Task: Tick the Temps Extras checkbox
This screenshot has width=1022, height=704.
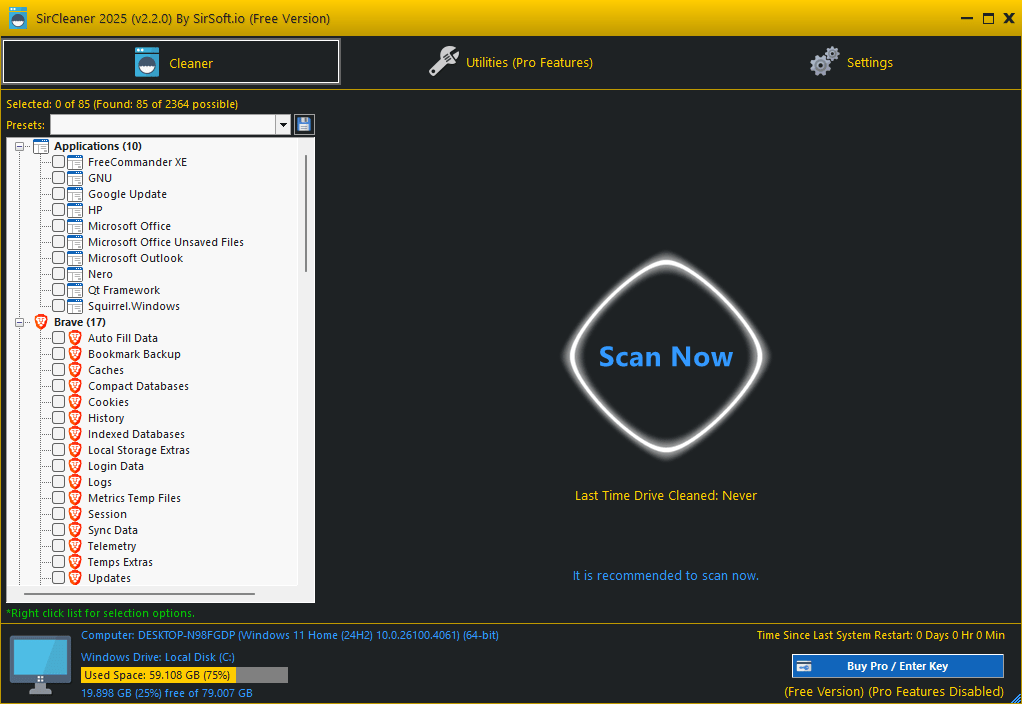Action: point(59,561)
